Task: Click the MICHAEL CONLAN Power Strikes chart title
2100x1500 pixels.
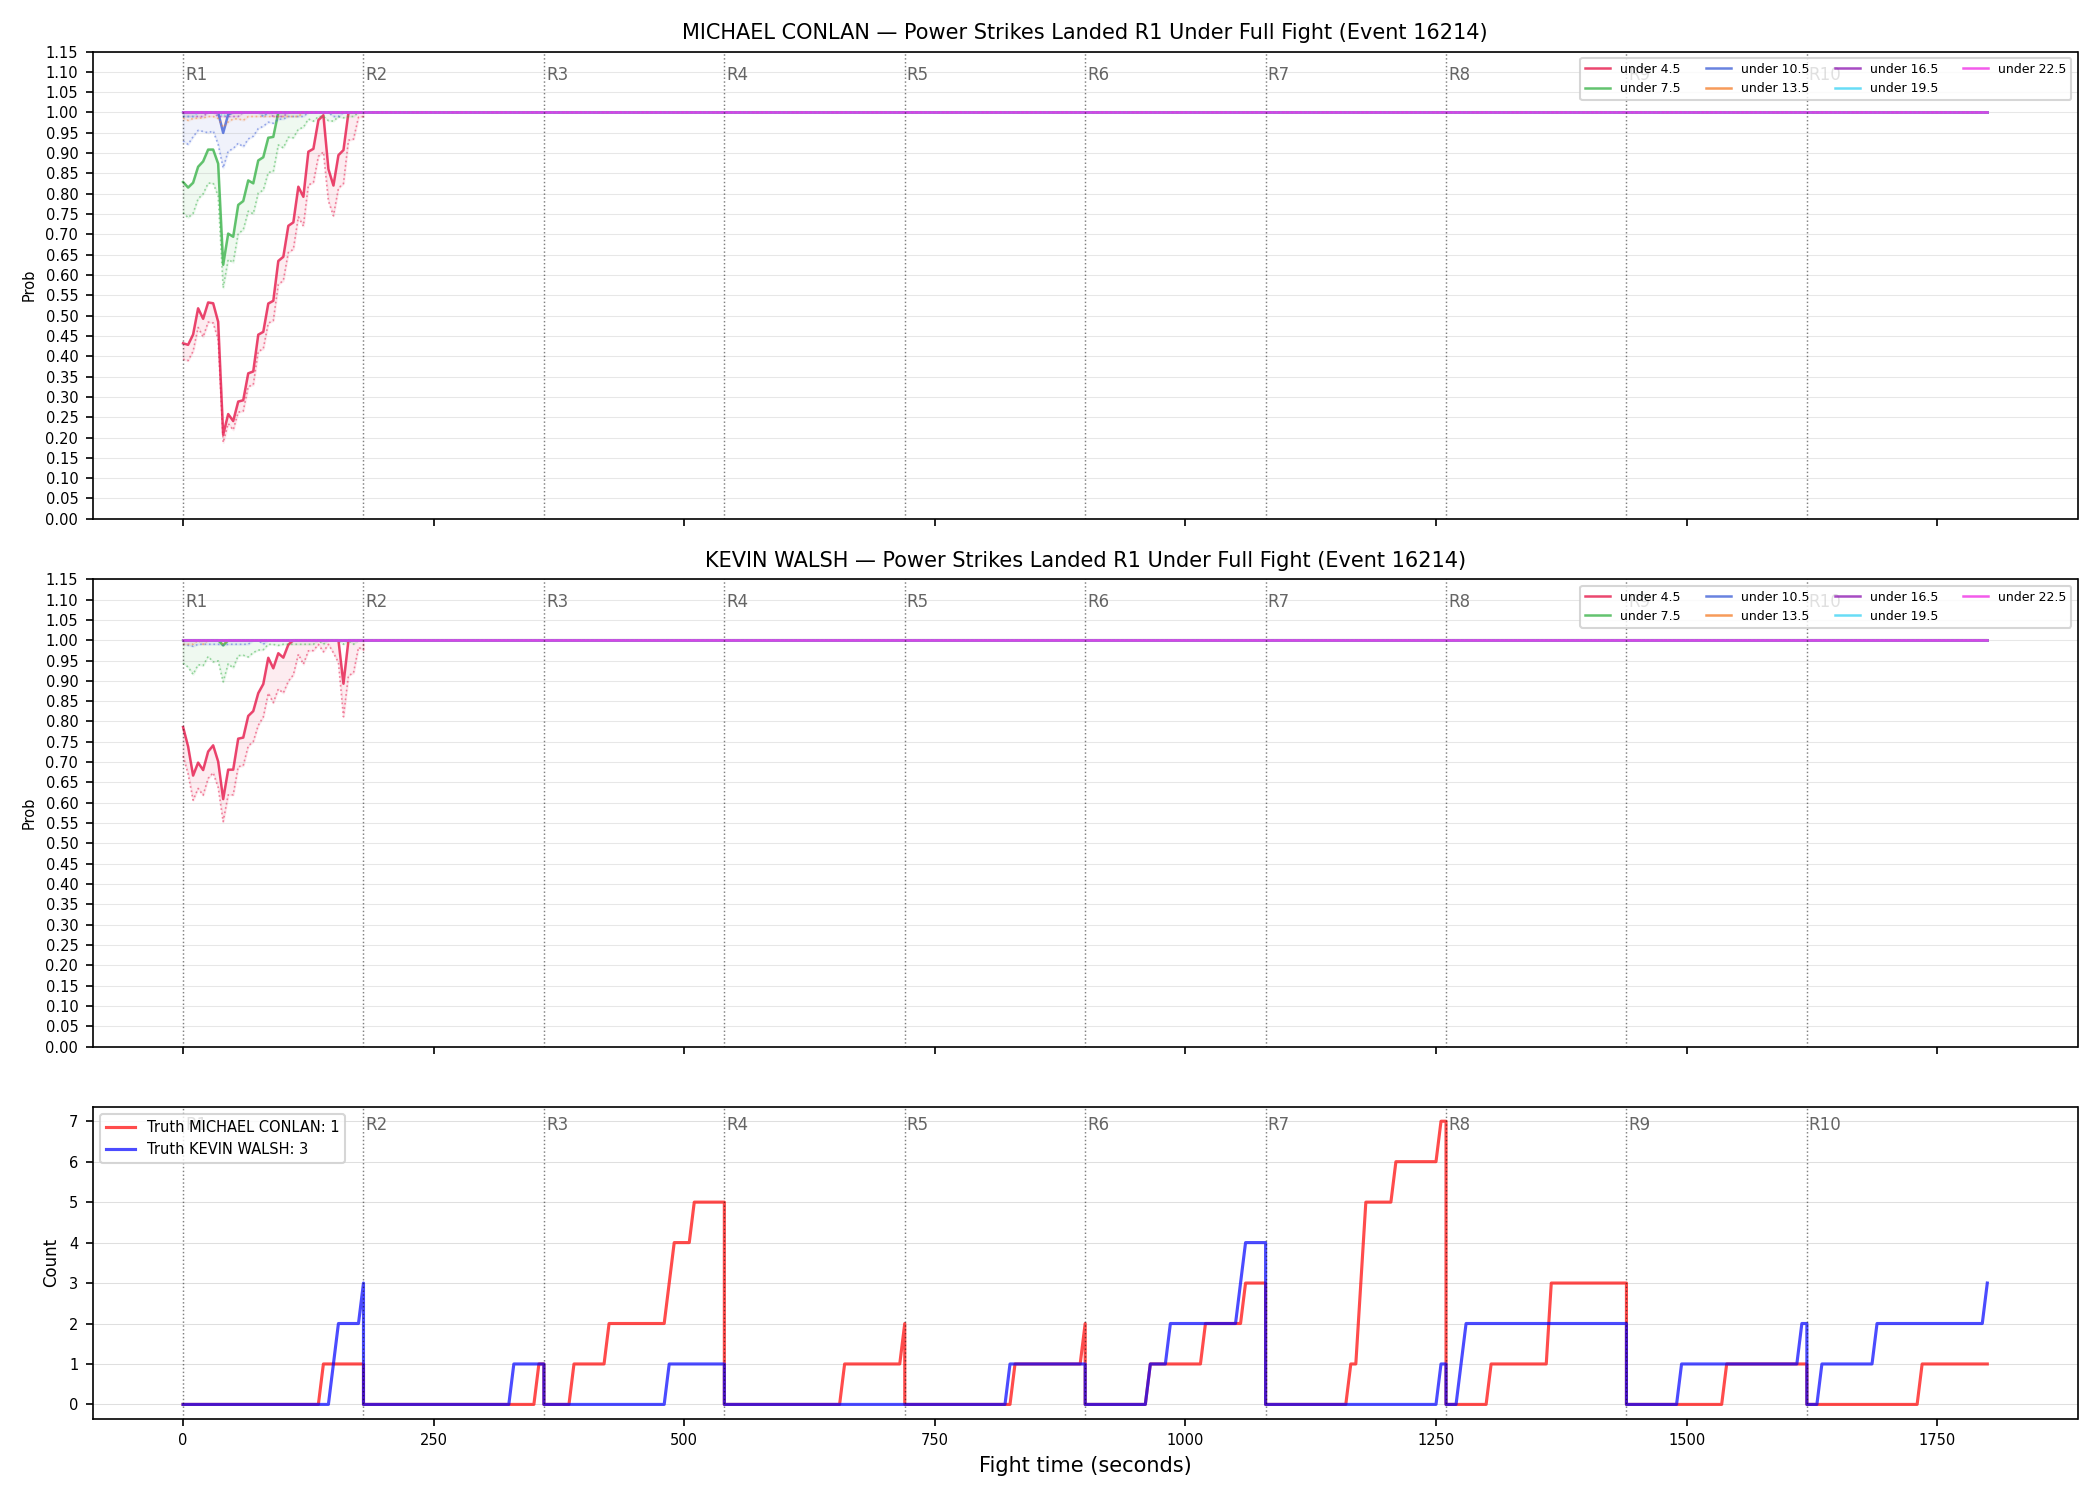Action: tap(1084, 32)
